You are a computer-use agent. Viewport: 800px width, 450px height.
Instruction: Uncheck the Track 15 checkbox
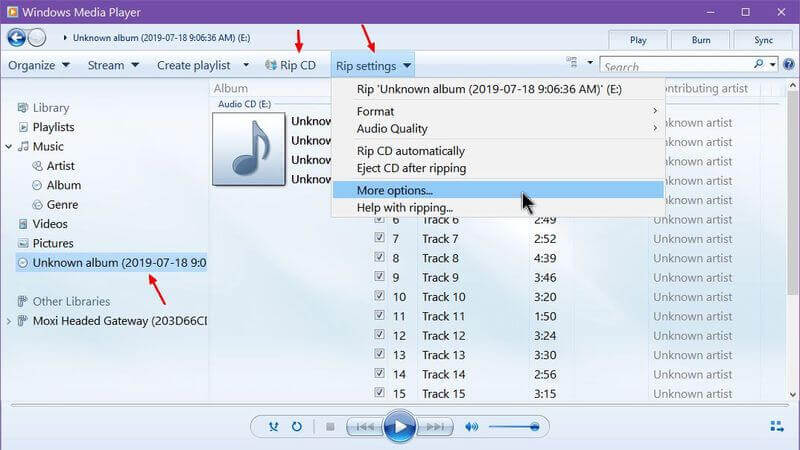379,392
